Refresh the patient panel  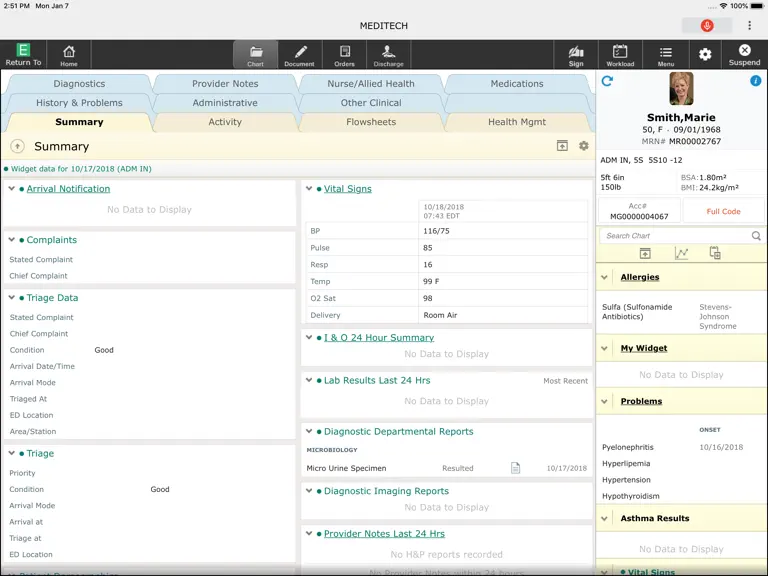pyautogui.click(x=607, y=81)
